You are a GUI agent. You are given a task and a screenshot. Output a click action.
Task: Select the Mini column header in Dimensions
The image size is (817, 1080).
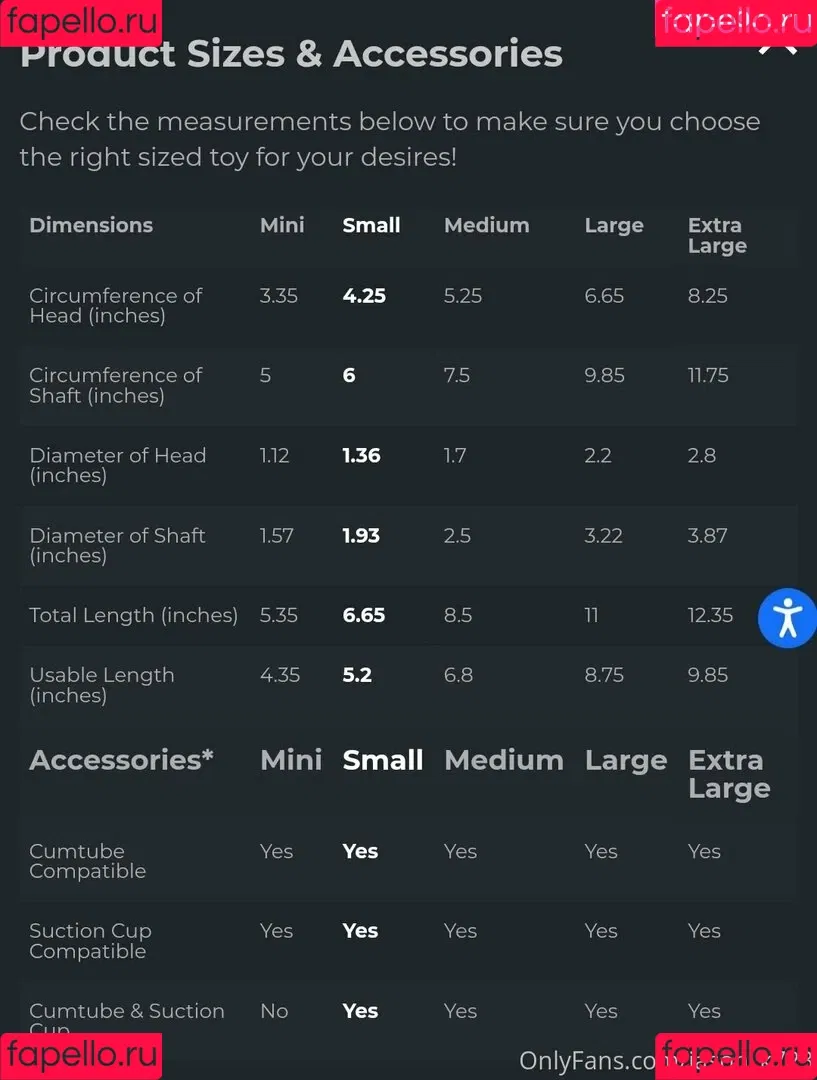tap(282, 225)
